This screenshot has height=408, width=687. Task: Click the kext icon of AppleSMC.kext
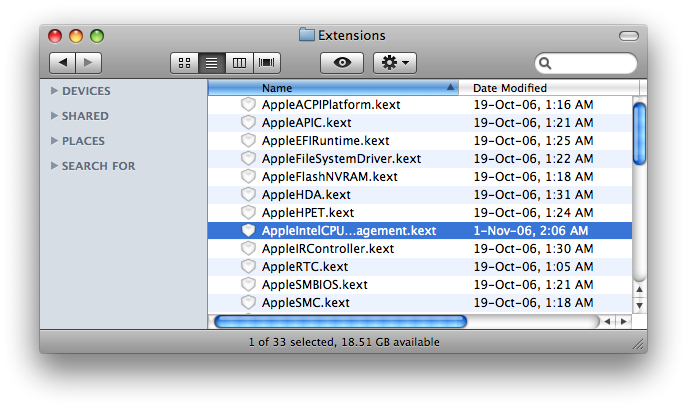pos(248,302)
